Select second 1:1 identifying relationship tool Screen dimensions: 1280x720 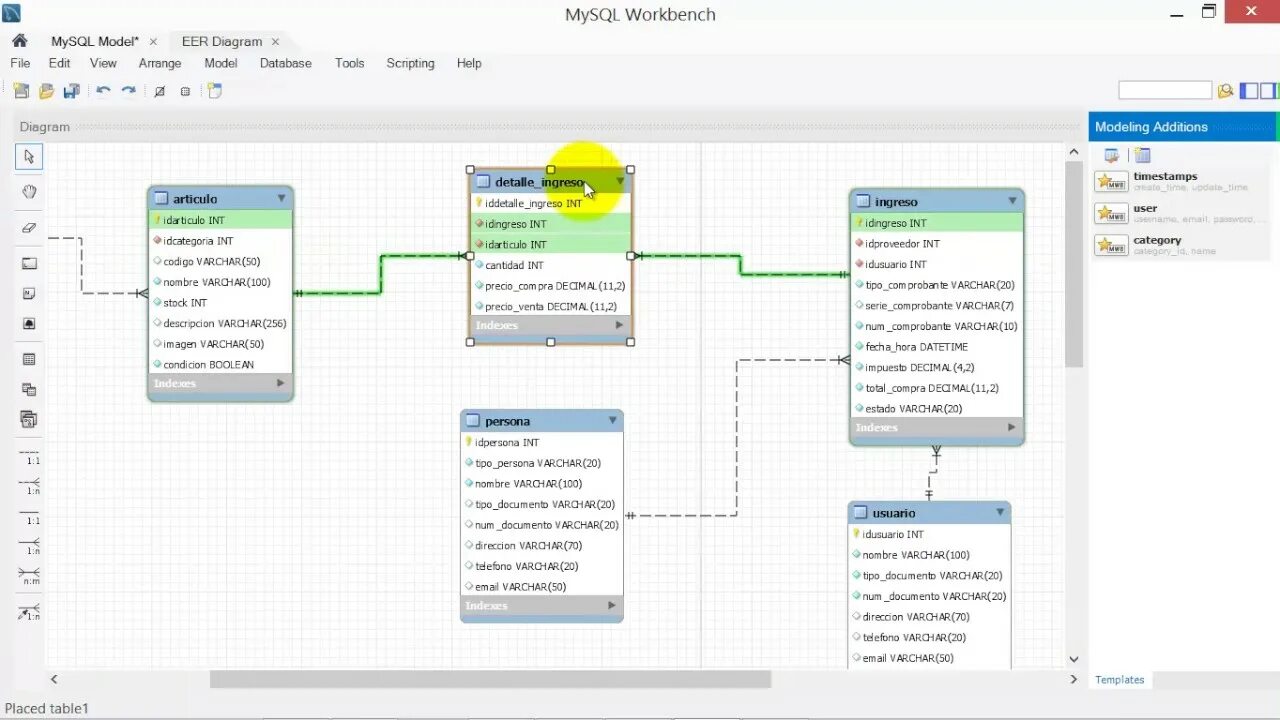30,516
